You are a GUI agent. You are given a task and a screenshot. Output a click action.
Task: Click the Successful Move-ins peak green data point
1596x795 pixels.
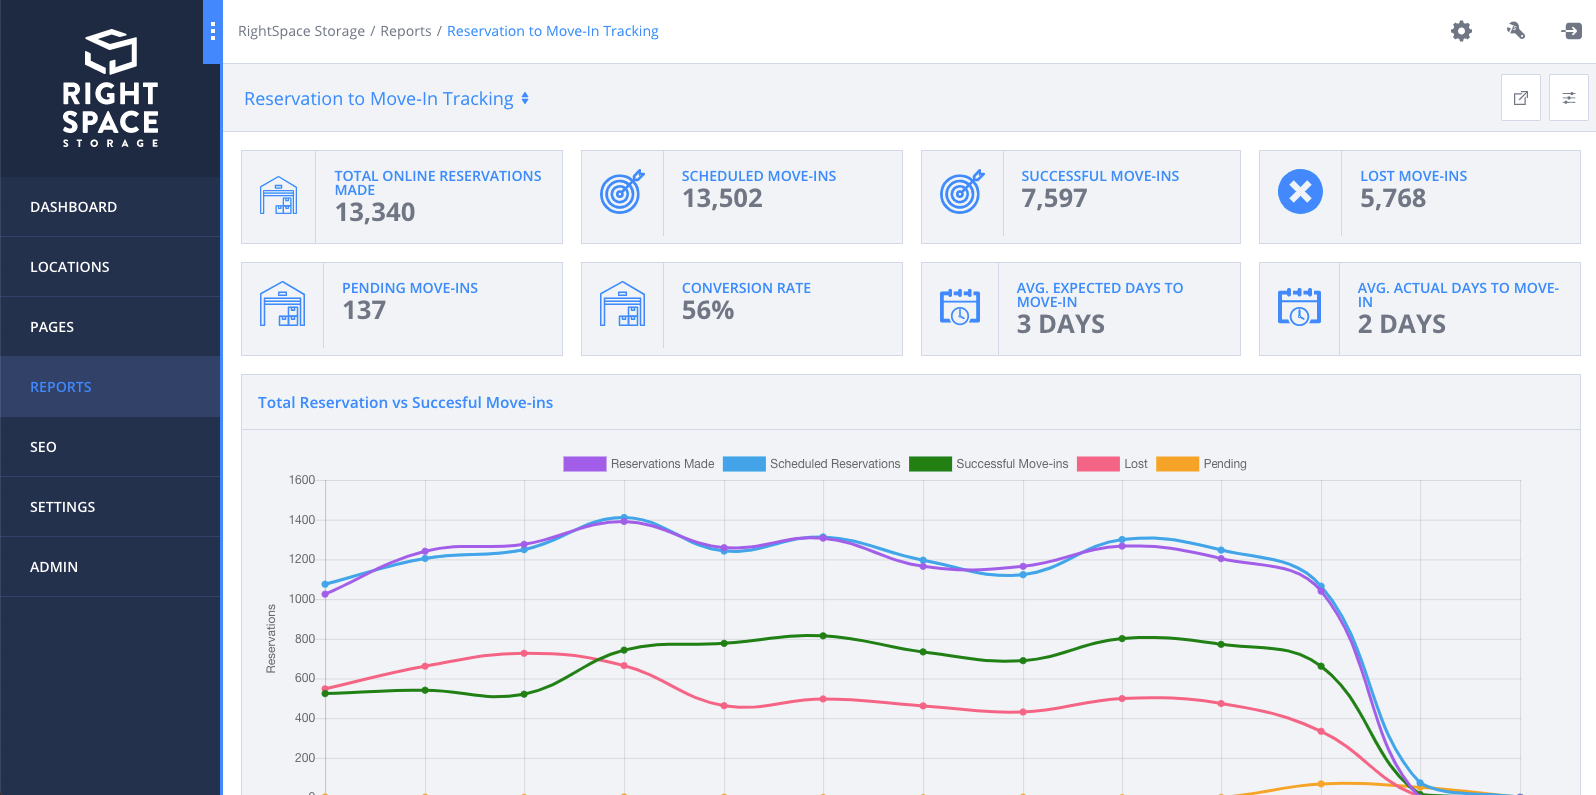point(823,635)
